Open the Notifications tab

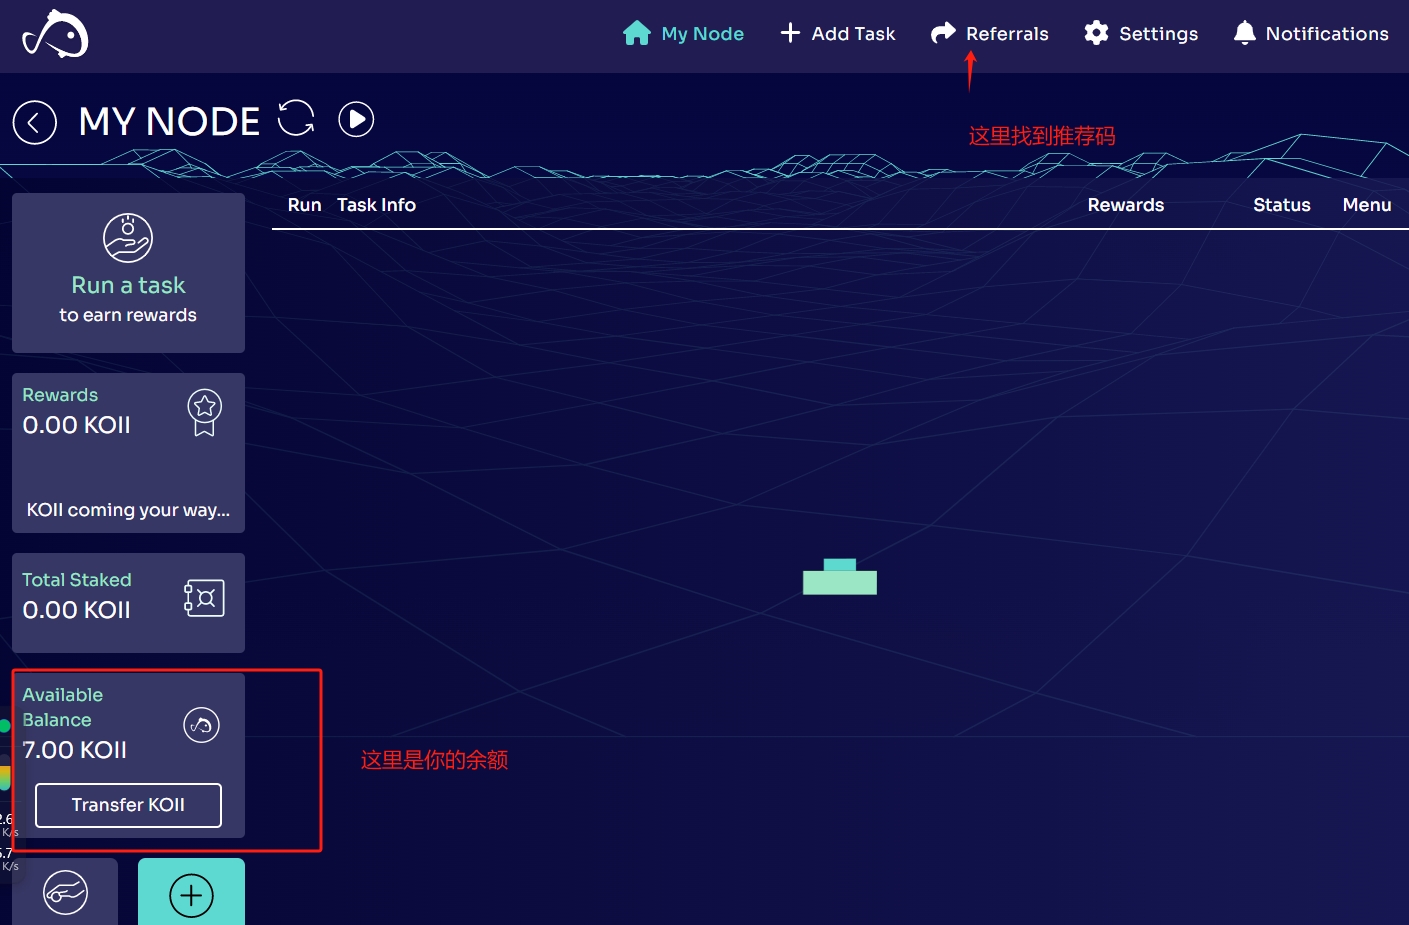(1311, 33)
